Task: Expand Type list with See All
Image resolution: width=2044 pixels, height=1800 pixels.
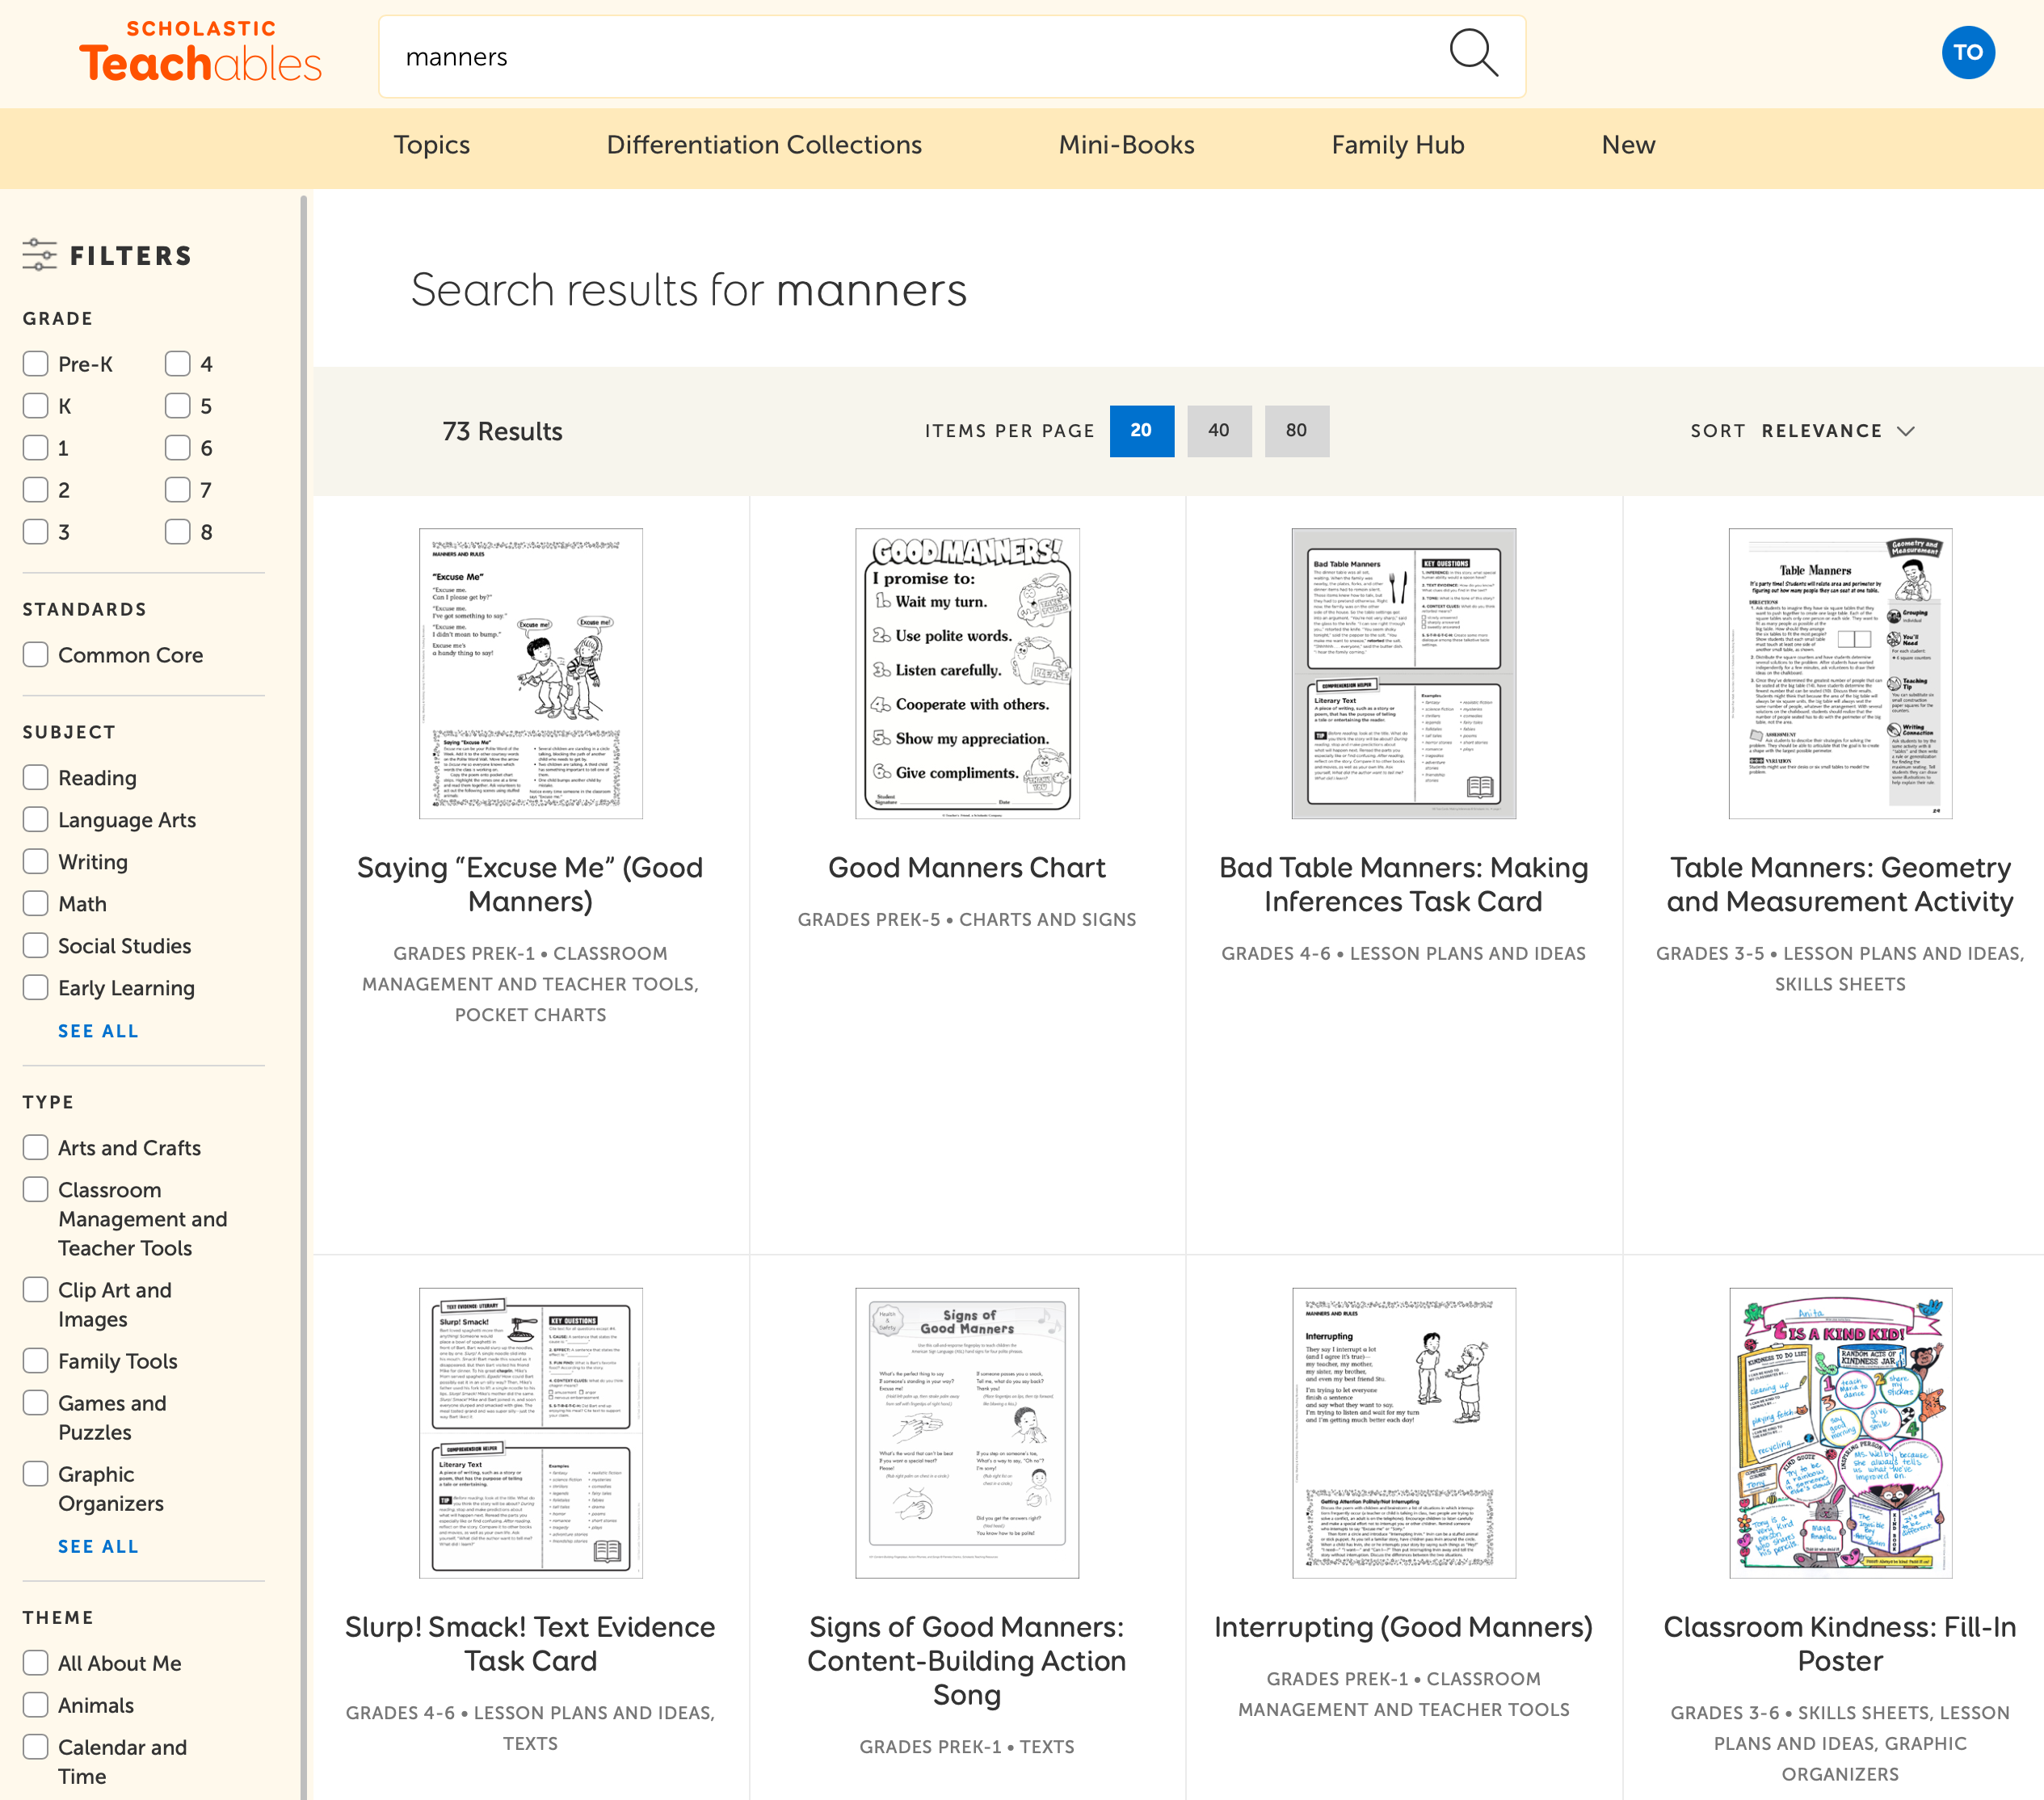Action: [x=98, y=1546]
